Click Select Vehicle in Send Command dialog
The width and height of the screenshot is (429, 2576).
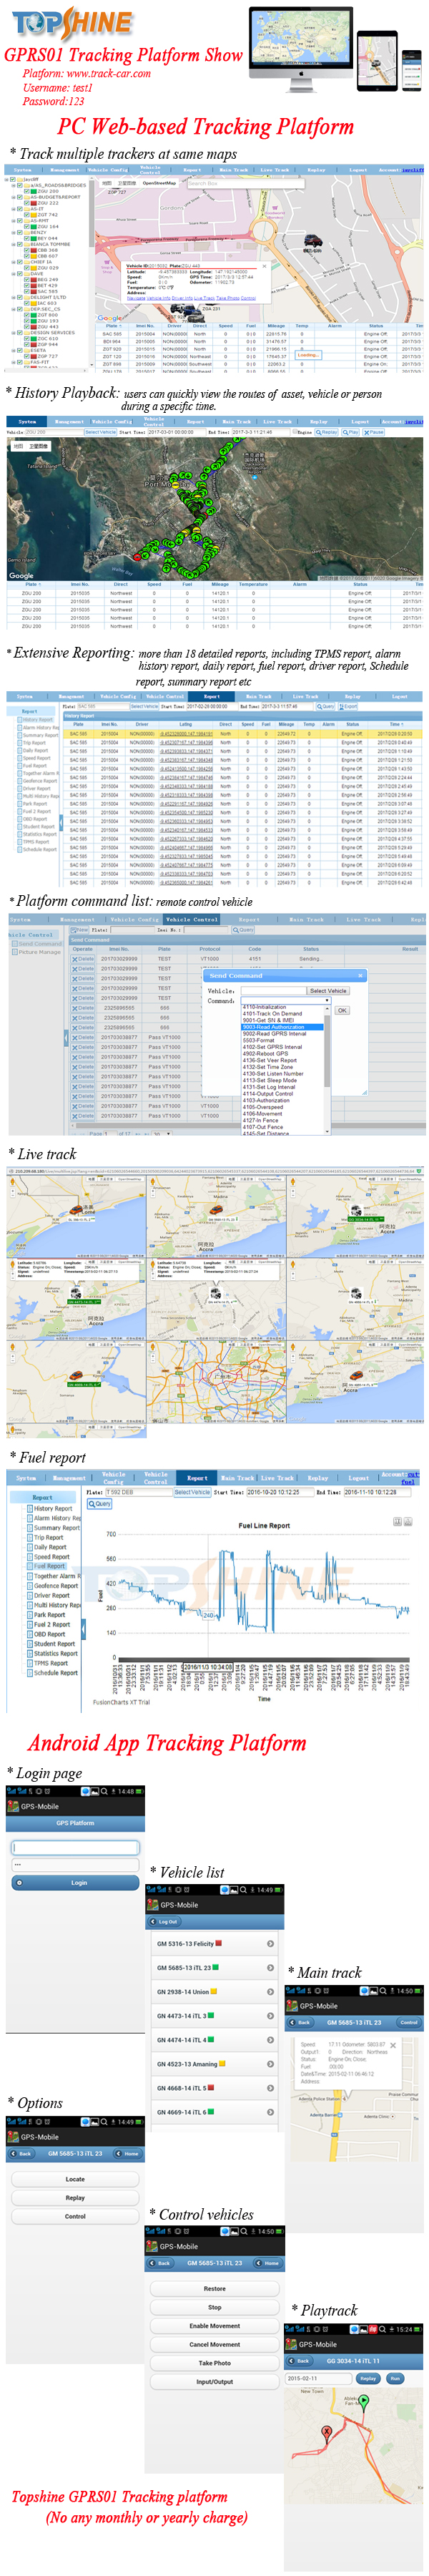pos(328,990)
